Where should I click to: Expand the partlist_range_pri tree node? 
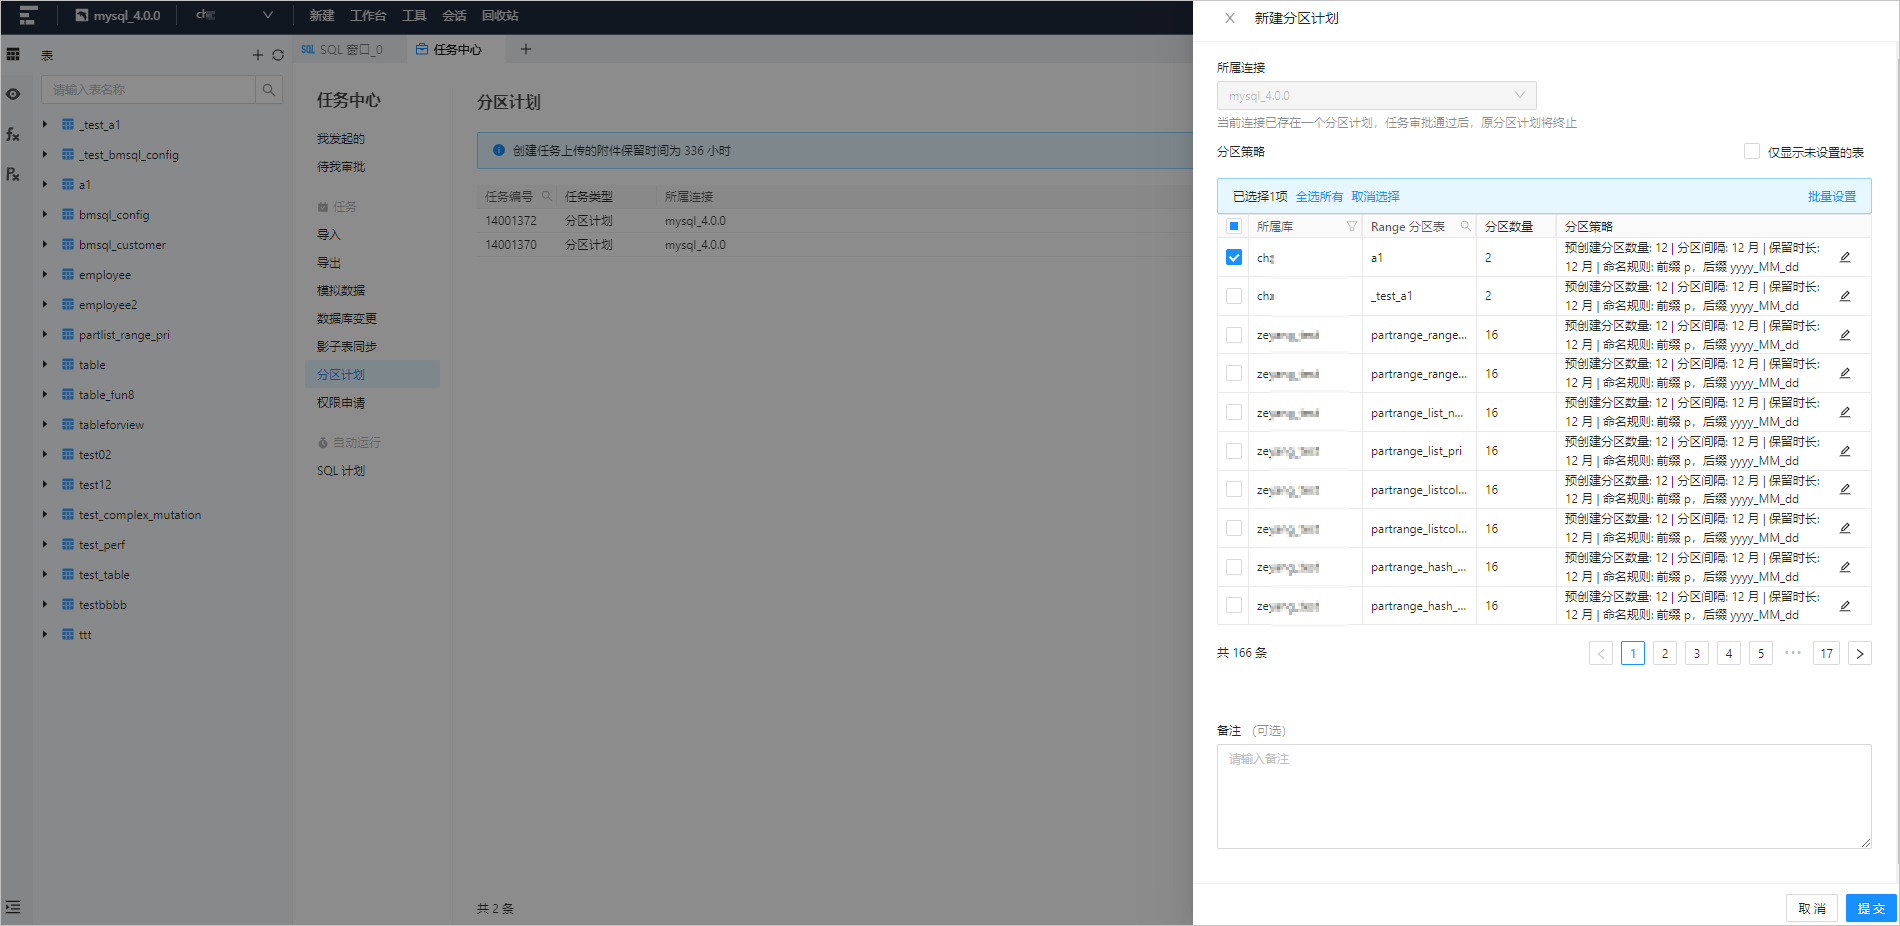[x=45, y=334]
